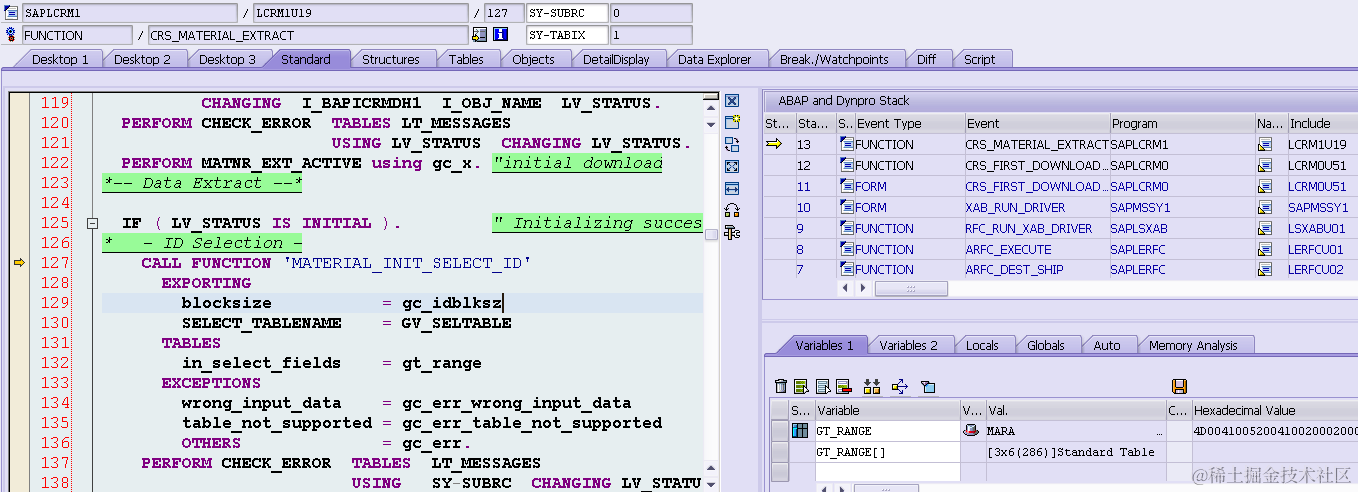Viewport: 1358px width, 492px height.
Task: Click the empty variable name cell in third row
Action: click(886, 471)
